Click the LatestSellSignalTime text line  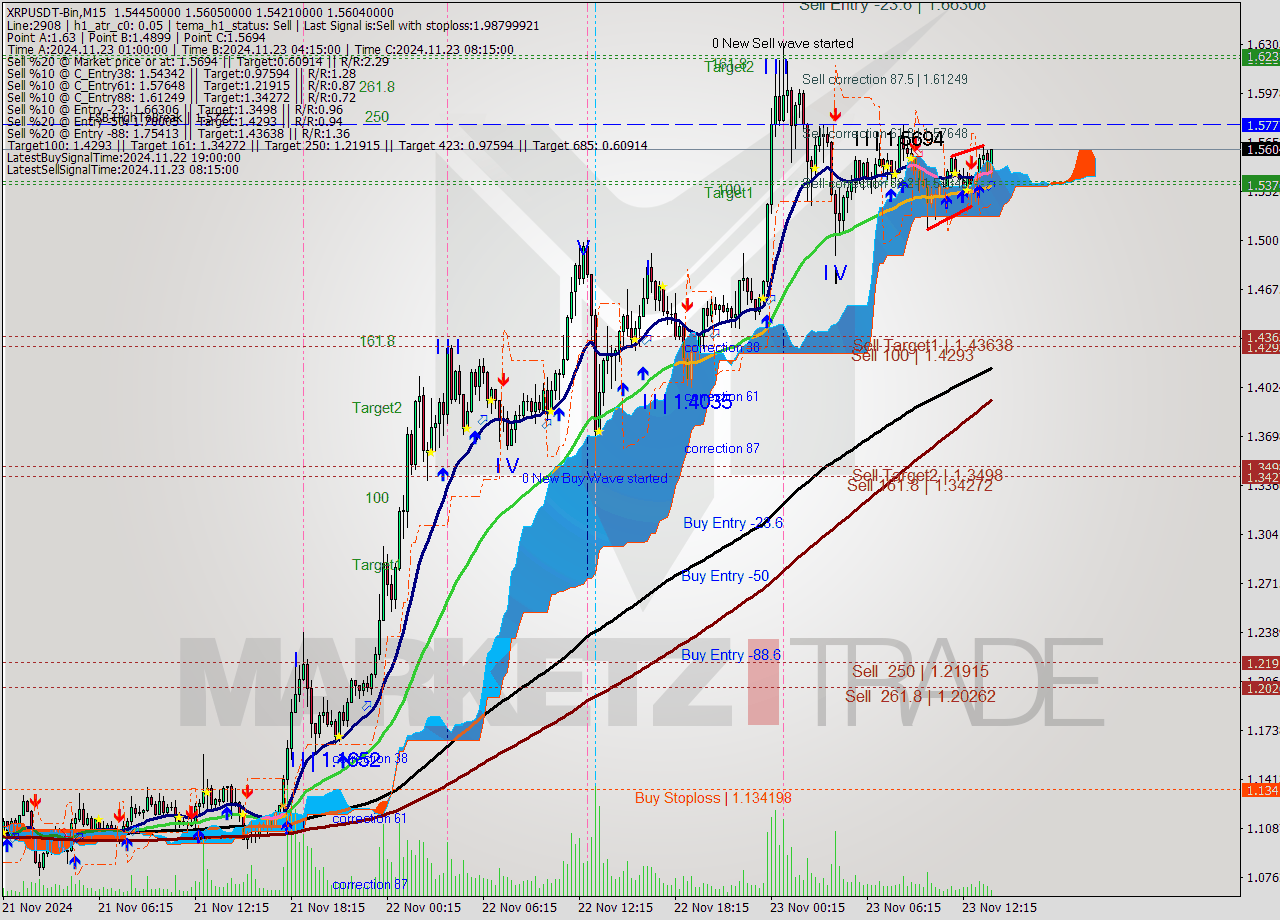(122, 169)
